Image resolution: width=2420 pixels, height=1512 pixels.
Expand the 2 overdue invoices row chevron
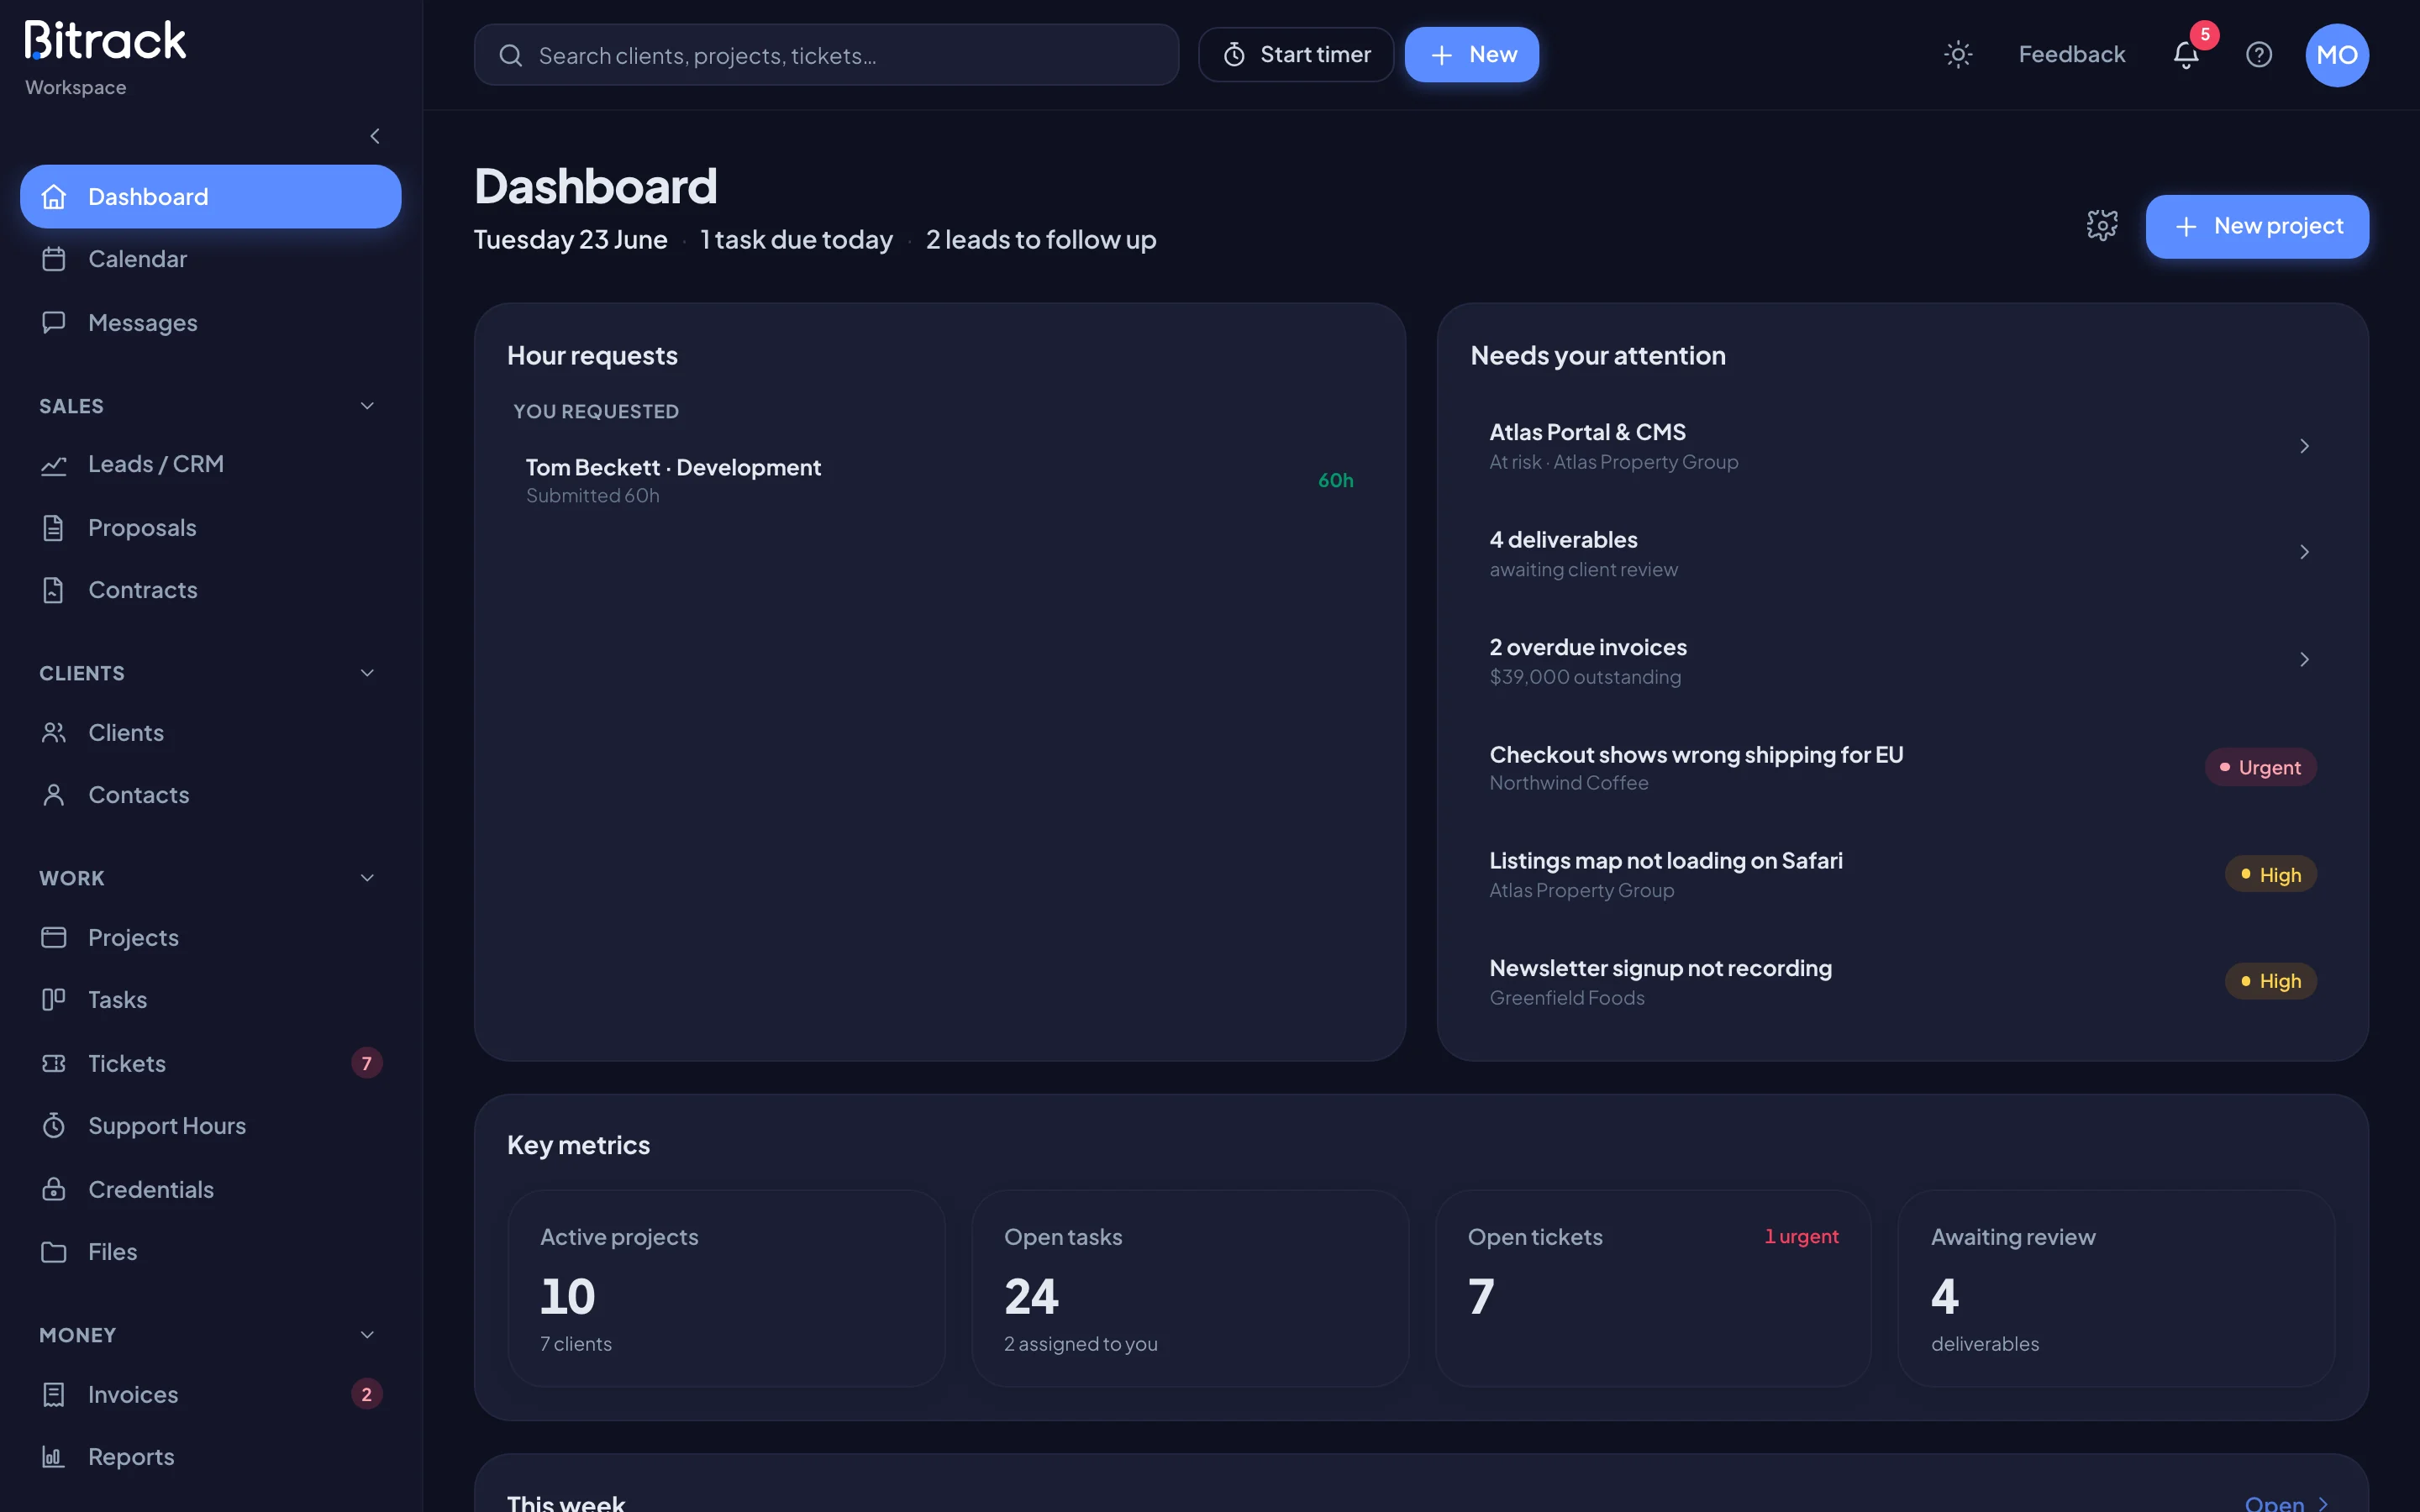click(x=2304, y=659)
